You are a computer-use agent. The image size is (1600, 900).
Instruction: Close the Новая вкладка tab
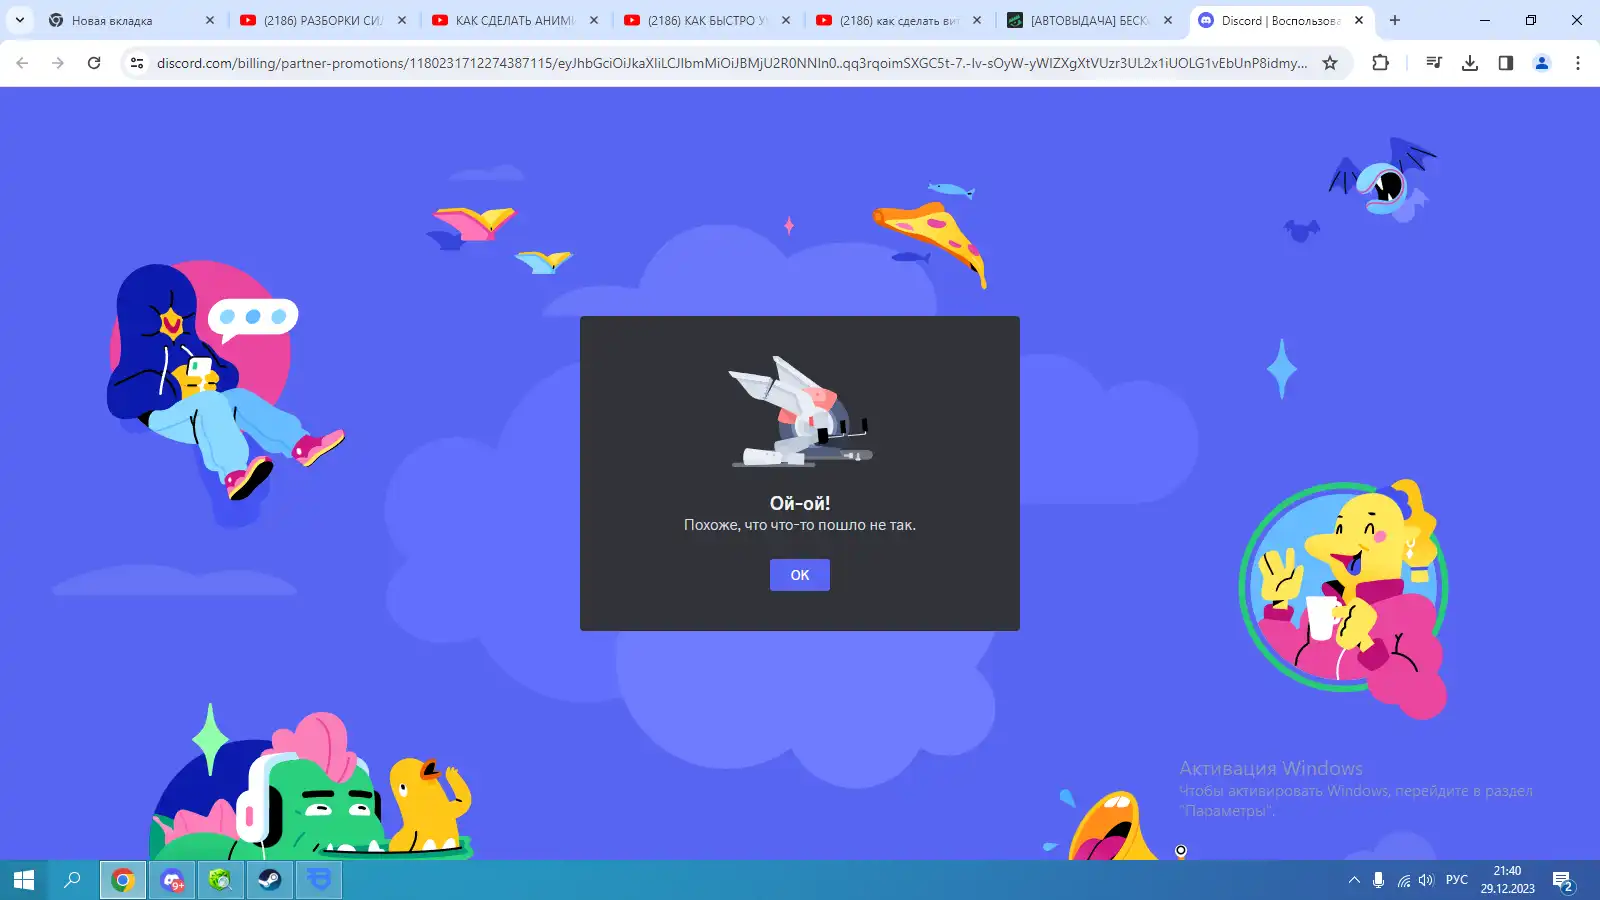coord(210,20)
